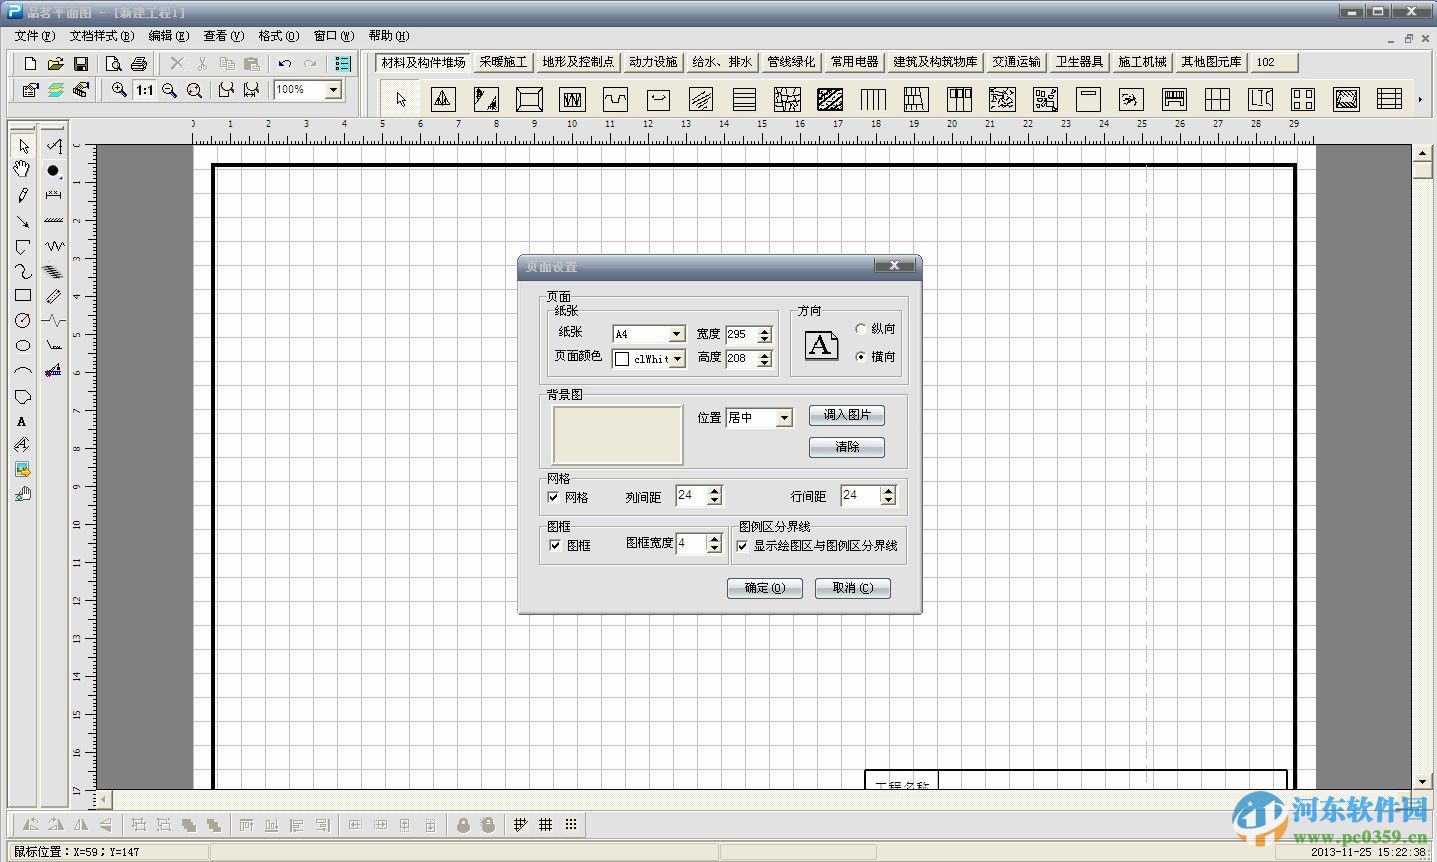Click the horizontal scrollbar left arrow

[104, 800]
